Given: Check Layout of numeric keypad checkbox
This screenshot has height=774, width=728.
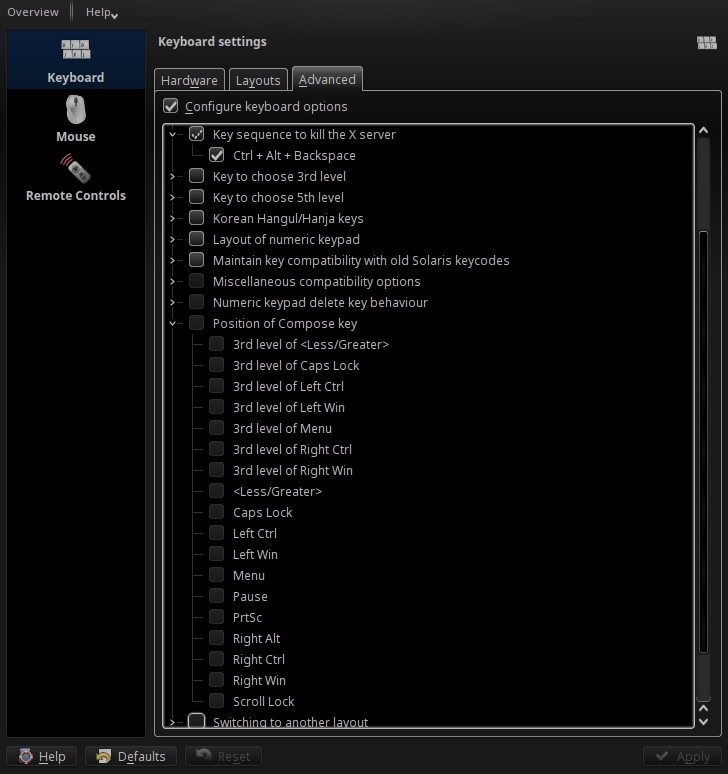Looking at the screenshot, I should pos(196,239).
